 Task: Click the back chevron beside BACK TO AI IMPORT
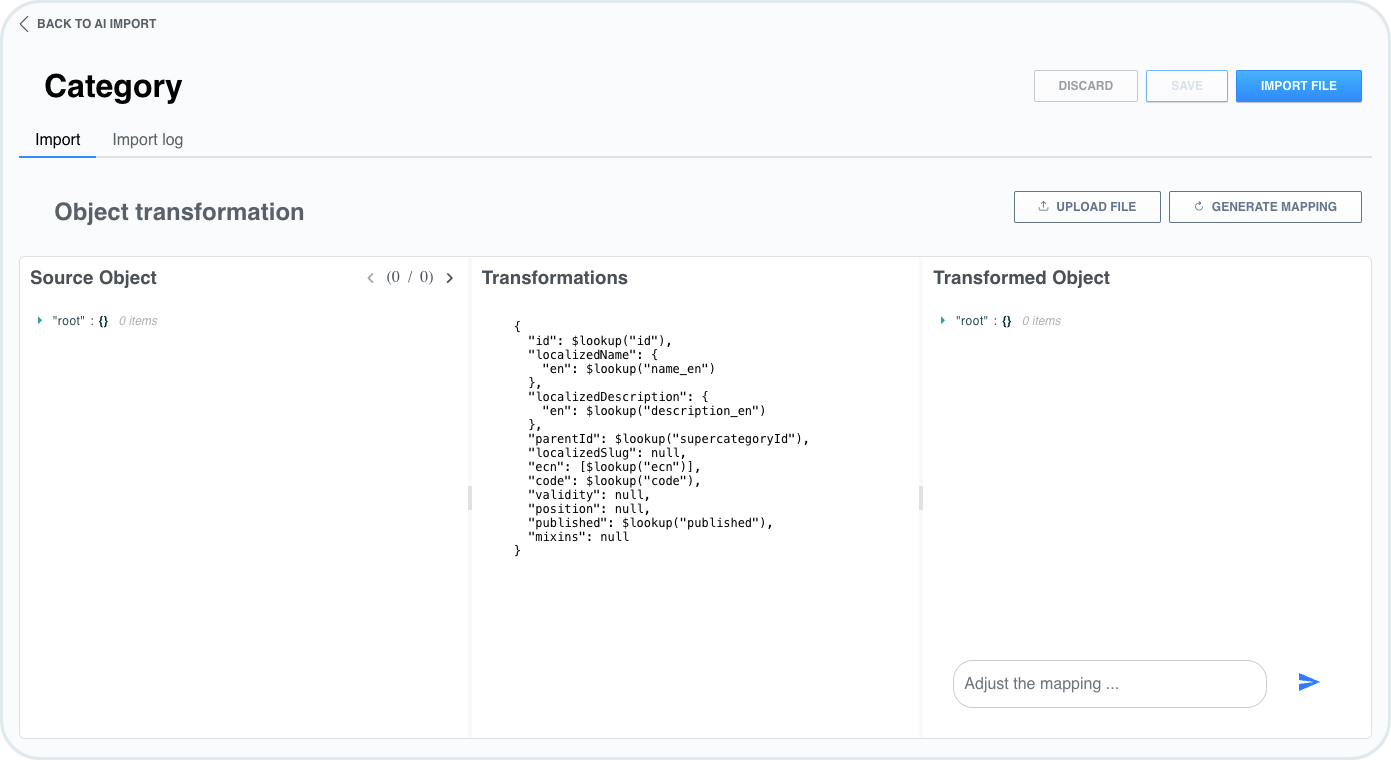click(x=24, y=23)
